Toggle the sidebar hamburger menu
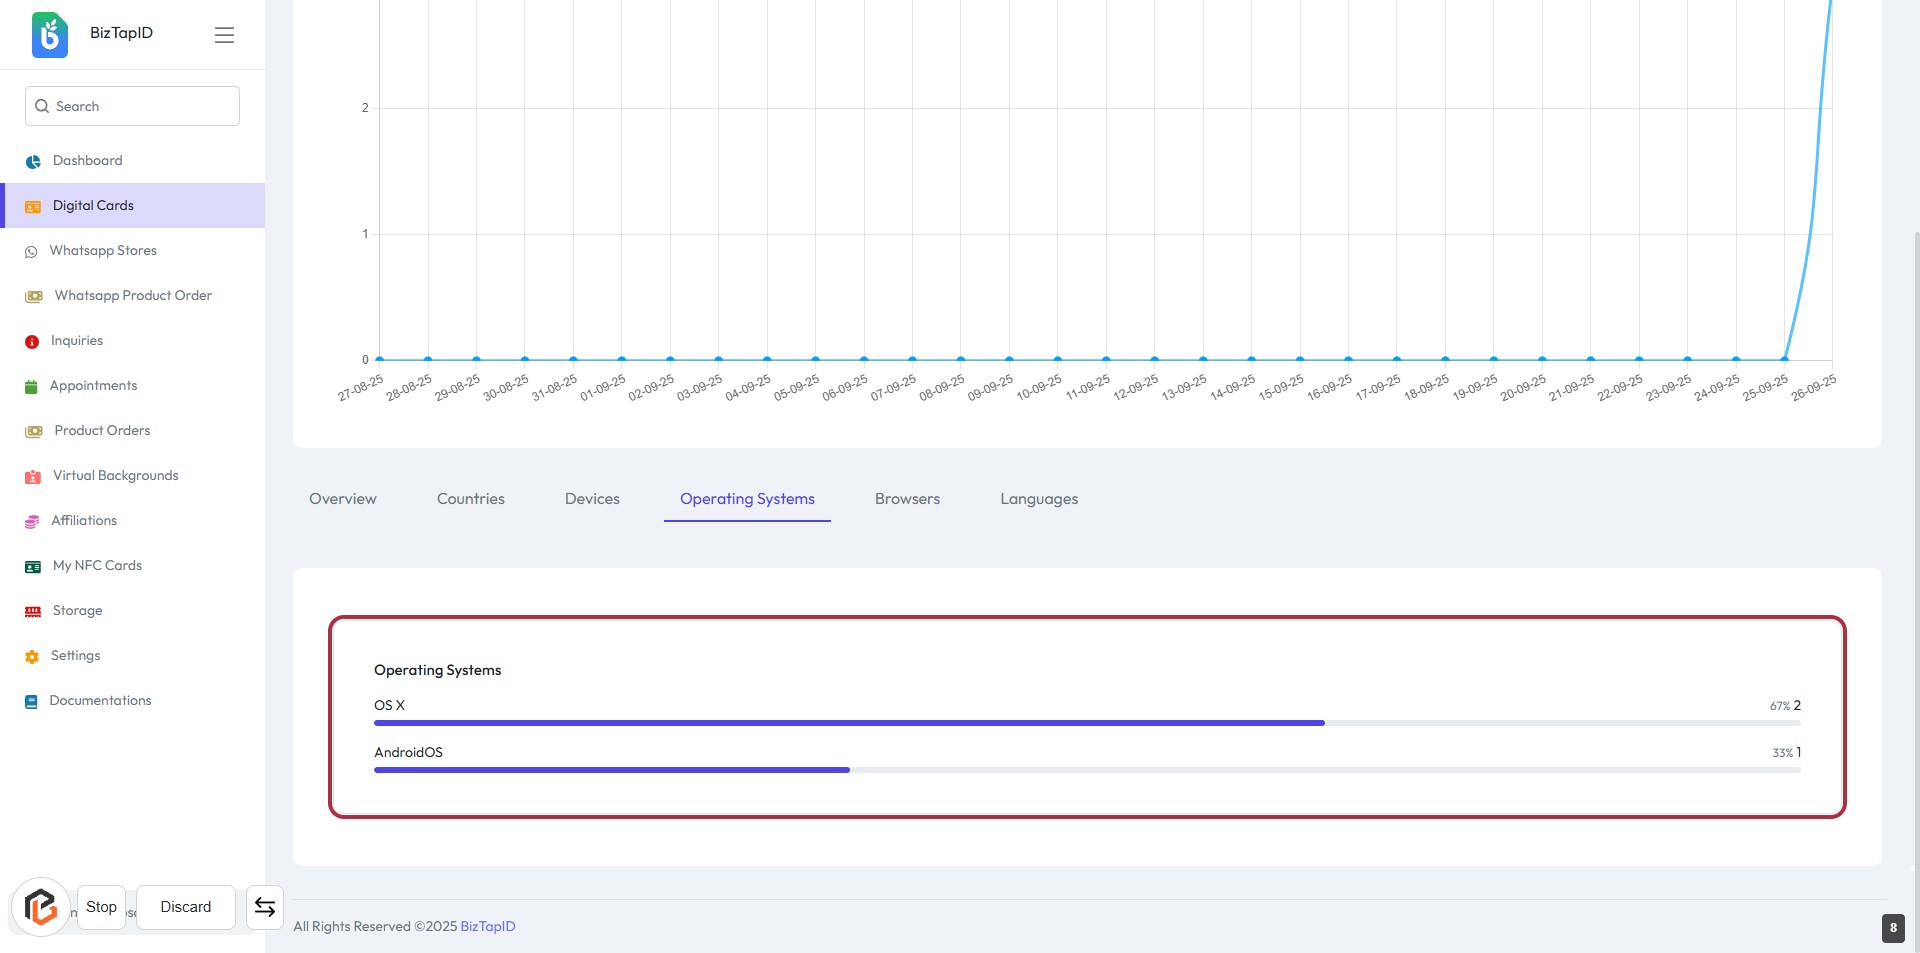This screenshot has width=1920, height=953. coord(224,35)
